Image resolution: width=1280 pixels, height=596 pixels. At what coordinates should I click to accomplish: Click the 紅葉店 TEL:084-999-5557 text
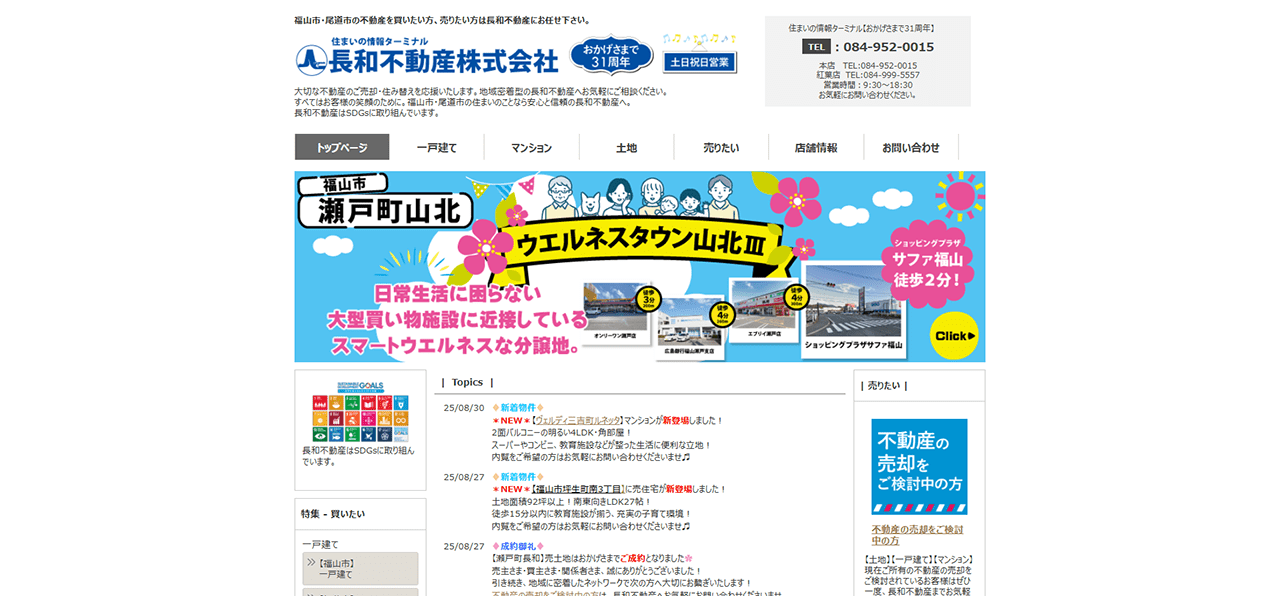tap(868, 75)
